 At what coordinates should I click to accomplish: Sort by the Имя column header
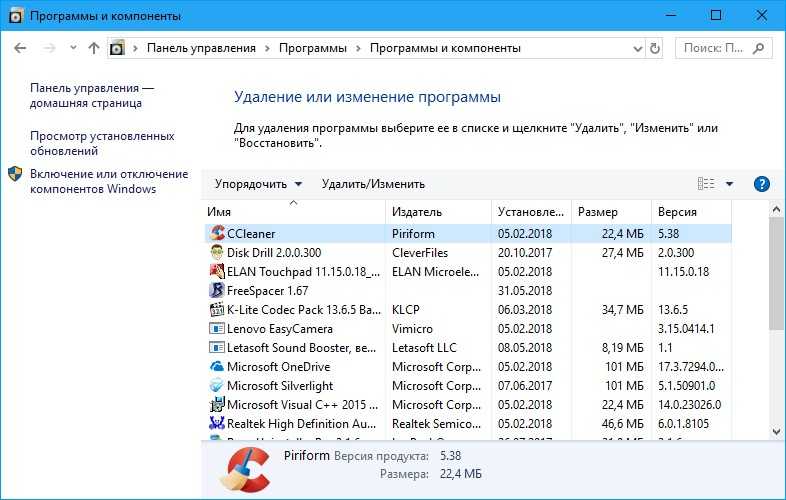[295, 212]
